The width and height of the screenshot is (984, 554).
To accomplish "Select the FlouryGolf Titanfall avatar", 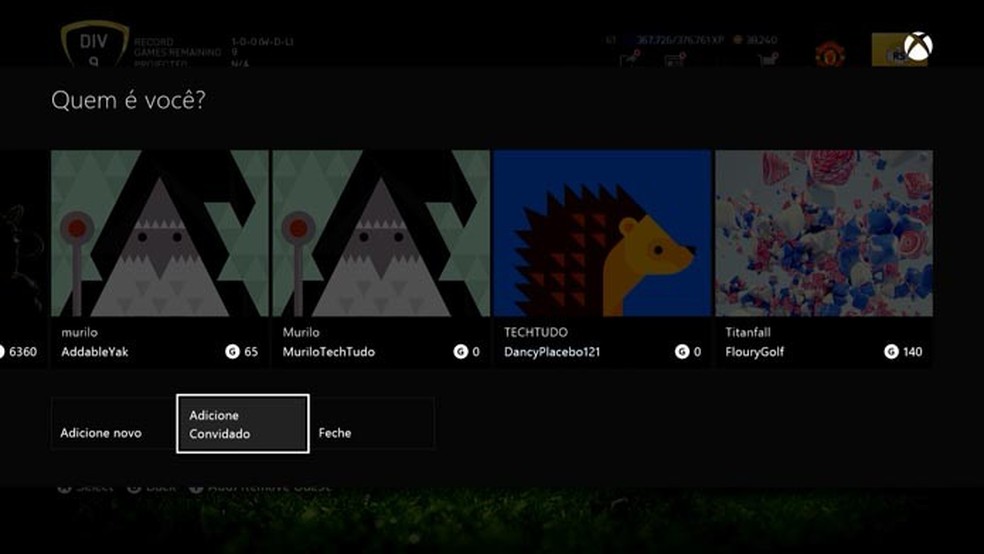I will [x=824, y=233].
